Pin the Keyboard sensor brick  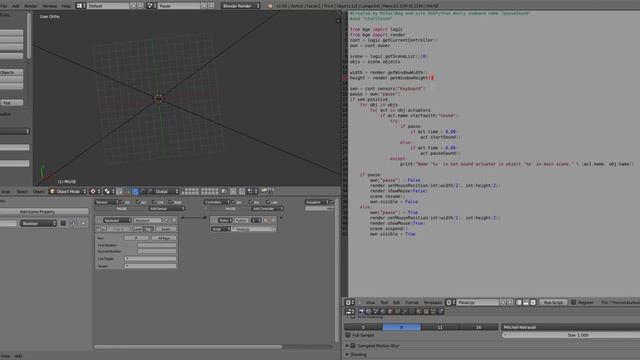click(167, 220)
